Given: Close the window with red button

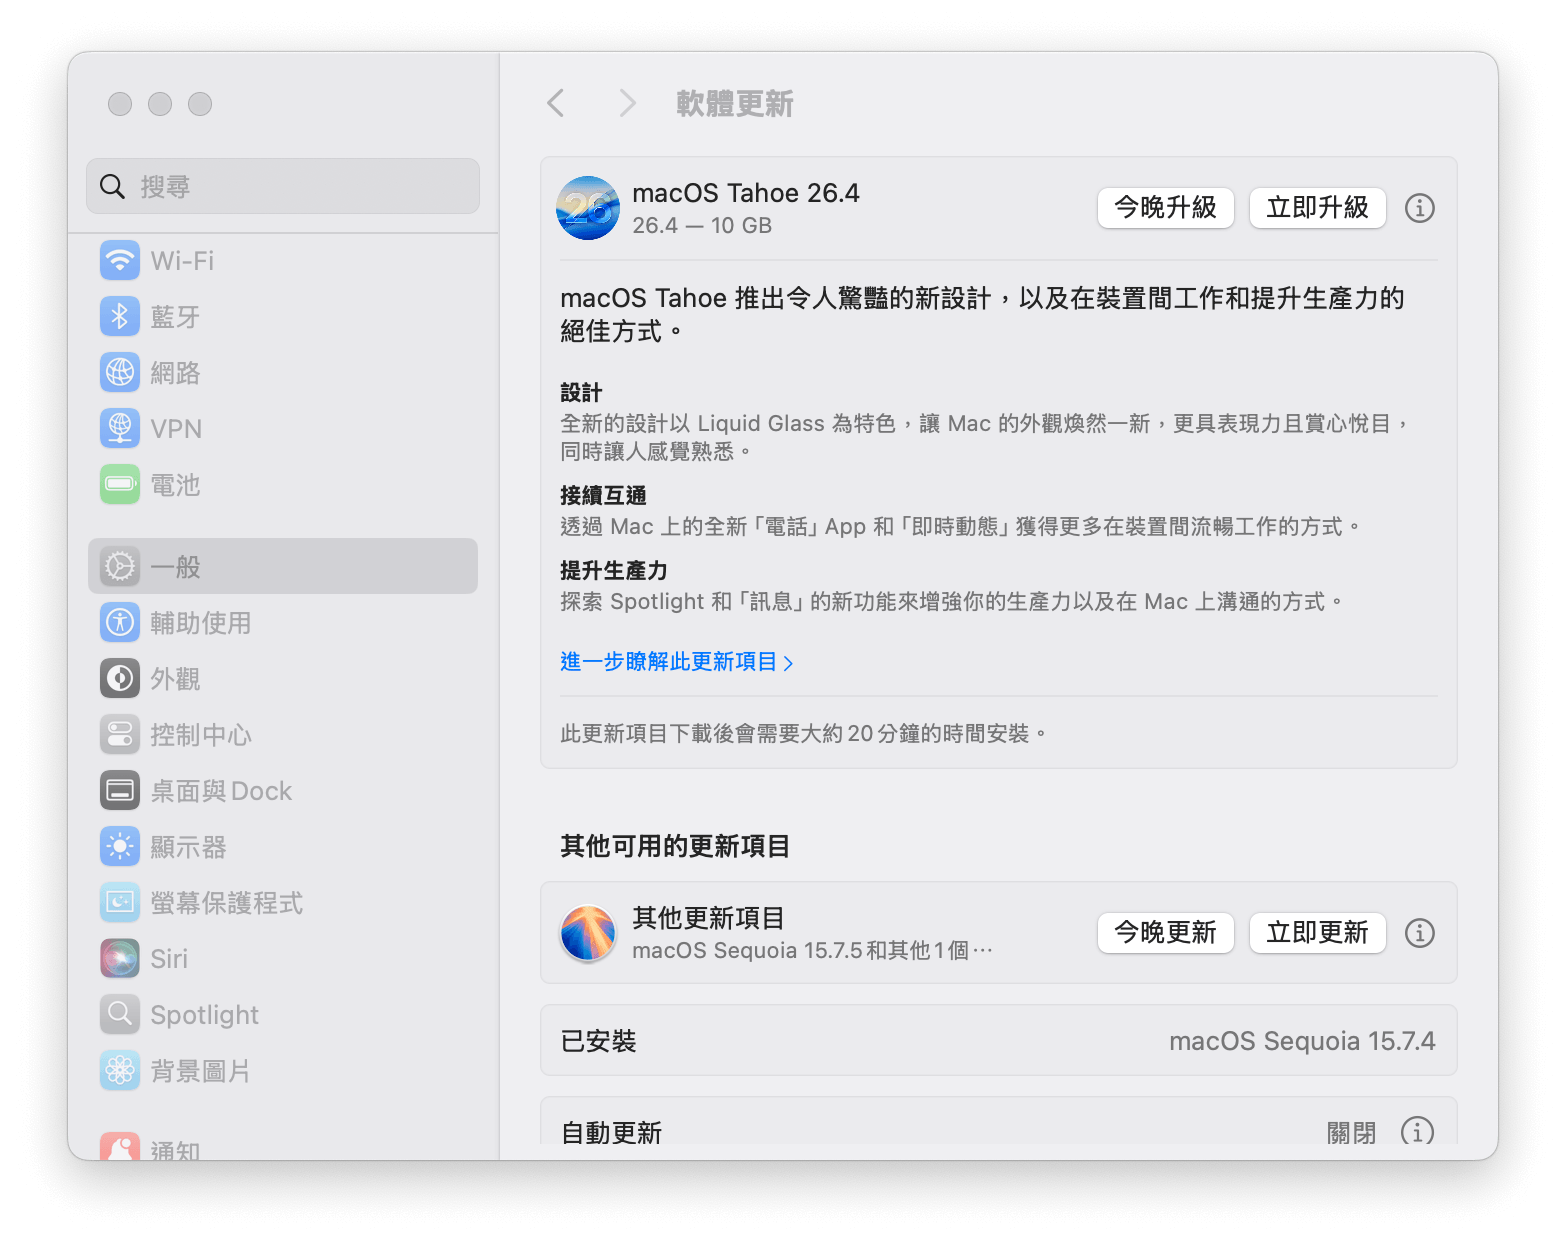Looking at the screenshot, I should click(x=120, y=104).
